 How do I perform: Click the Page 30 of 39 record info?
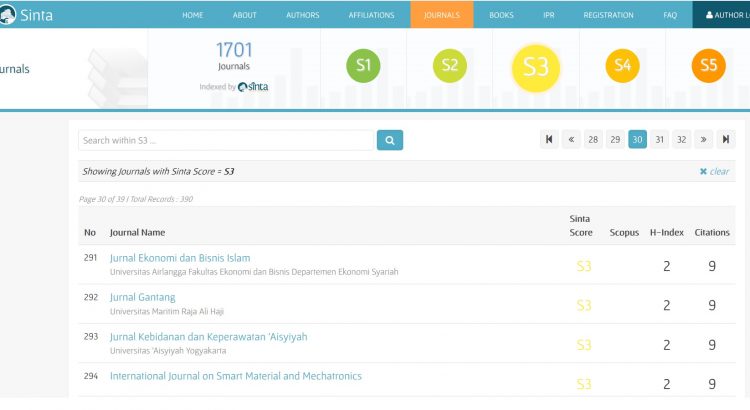point(136,199)
